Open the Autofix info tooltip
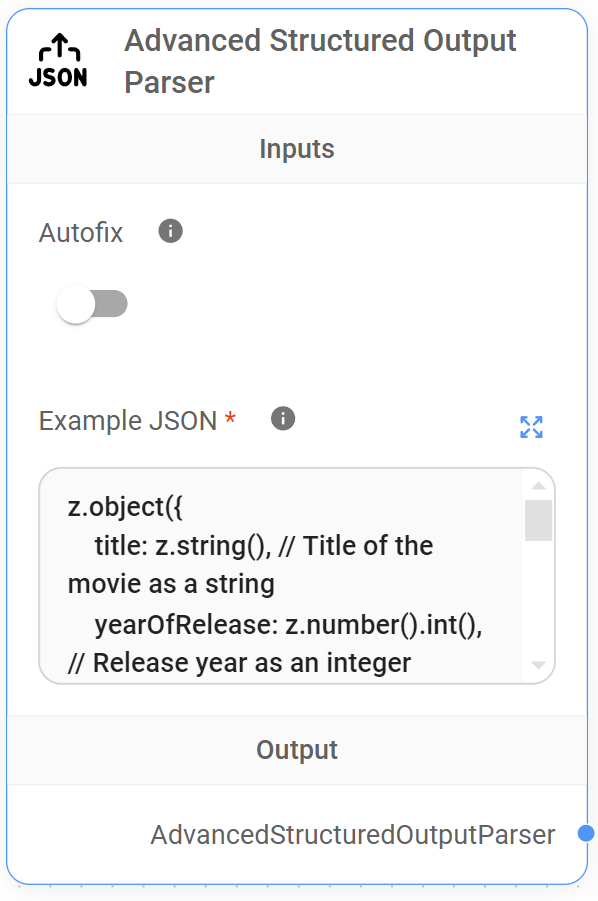This screenshot has height=901, width=598. 170,231
